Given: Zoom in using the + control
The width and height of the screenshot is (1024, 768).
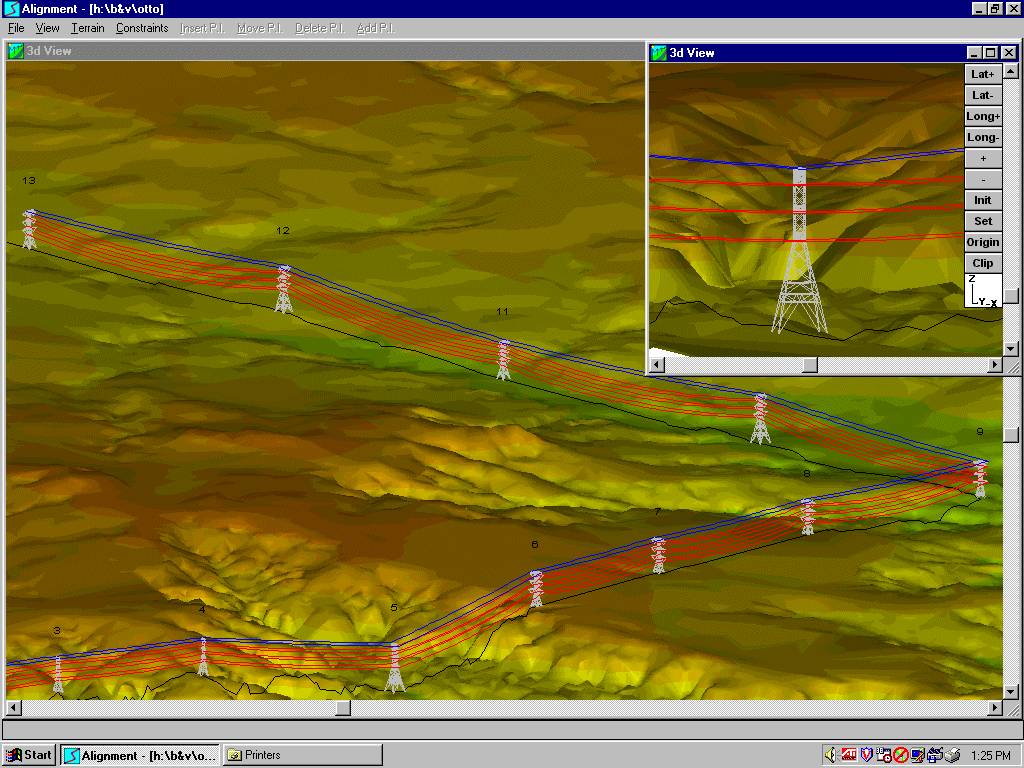Looking at the screenshot, I should [x=982, y=158].
